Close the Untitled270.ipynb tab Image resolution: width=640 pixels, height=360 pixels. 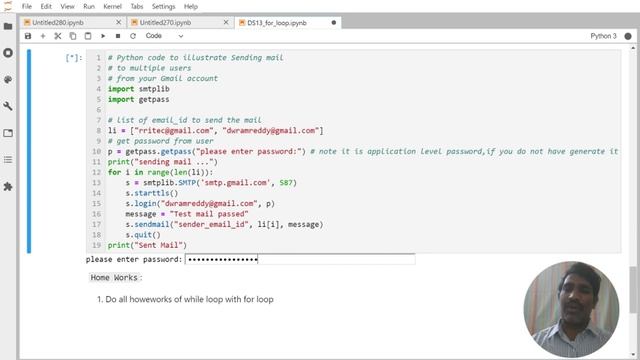pos(226,22)
